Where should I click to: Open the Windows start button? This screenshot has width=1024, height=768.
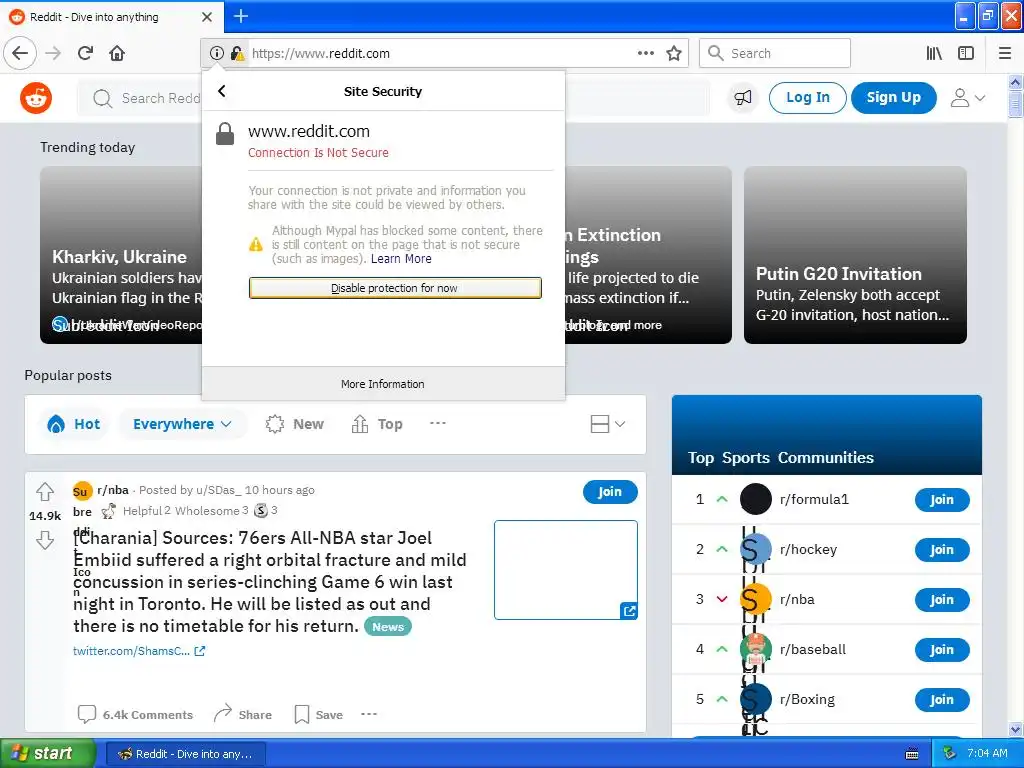click(48, 753)
